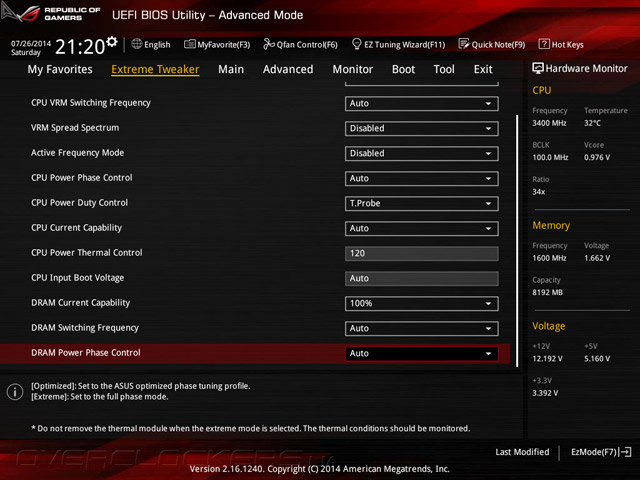Launch EZ Tuning Wizard(F11)
Viewport: 640px width, 480px height.
(399, 44)
